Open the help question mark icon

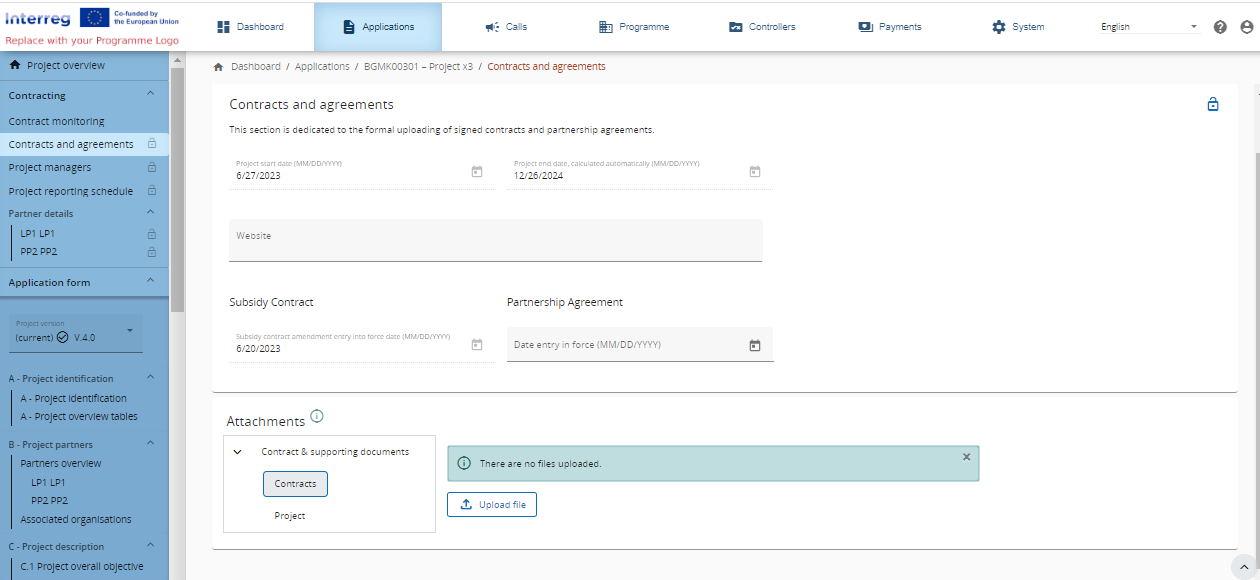click(1220, 27)
